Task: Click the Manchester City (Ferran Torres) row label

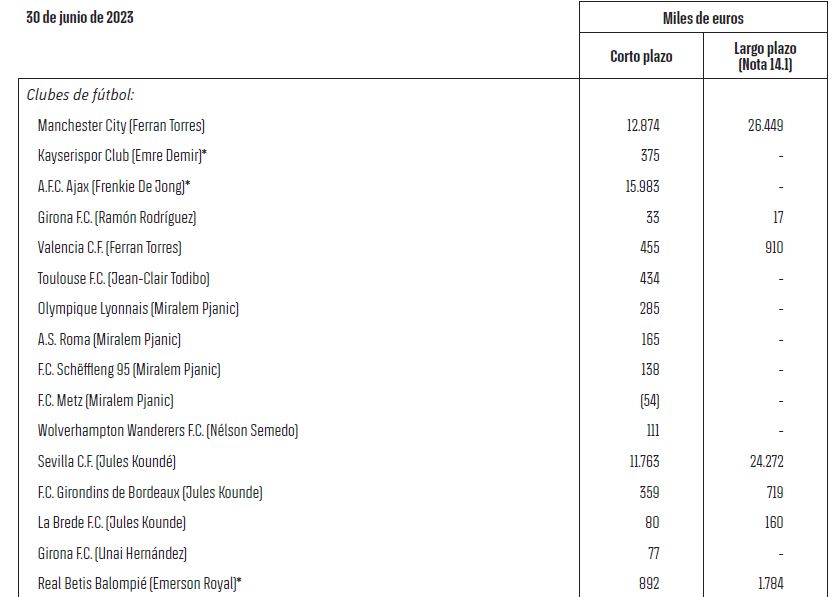Action: [x=121, y=126]
